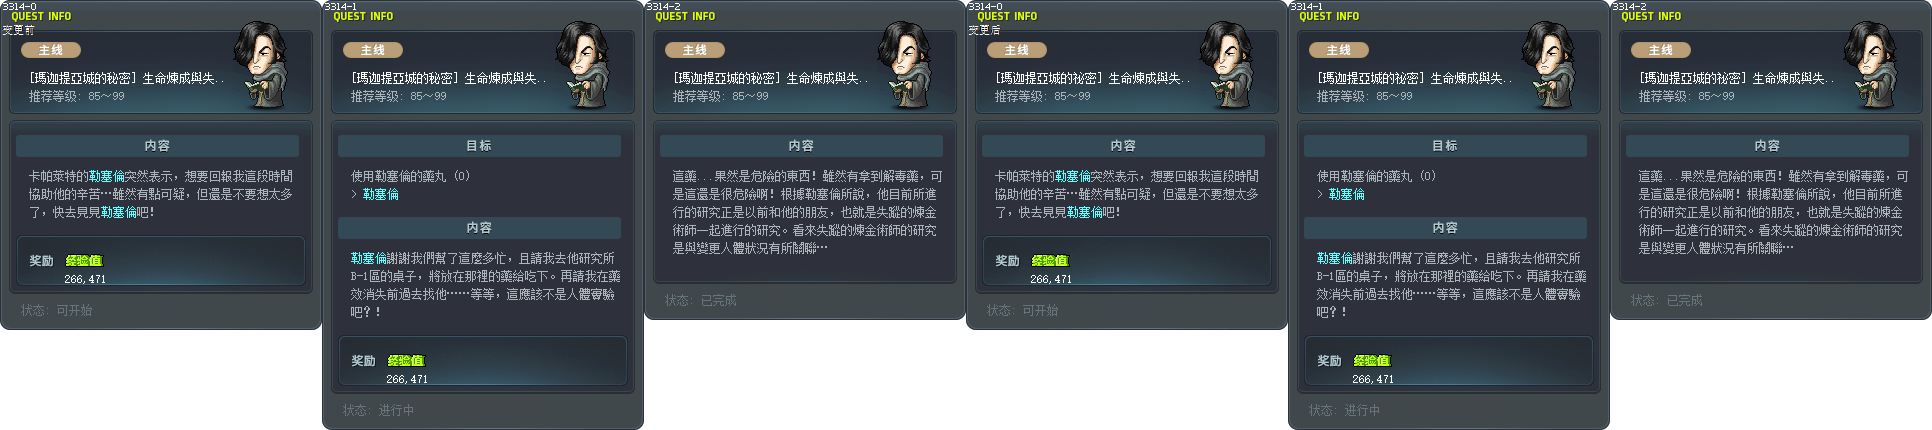The width and height of the screenshot is (1932, 430).
Task: Click the NPC portrait in the 变更后 quest panel
Action: tap(1227, 65)
